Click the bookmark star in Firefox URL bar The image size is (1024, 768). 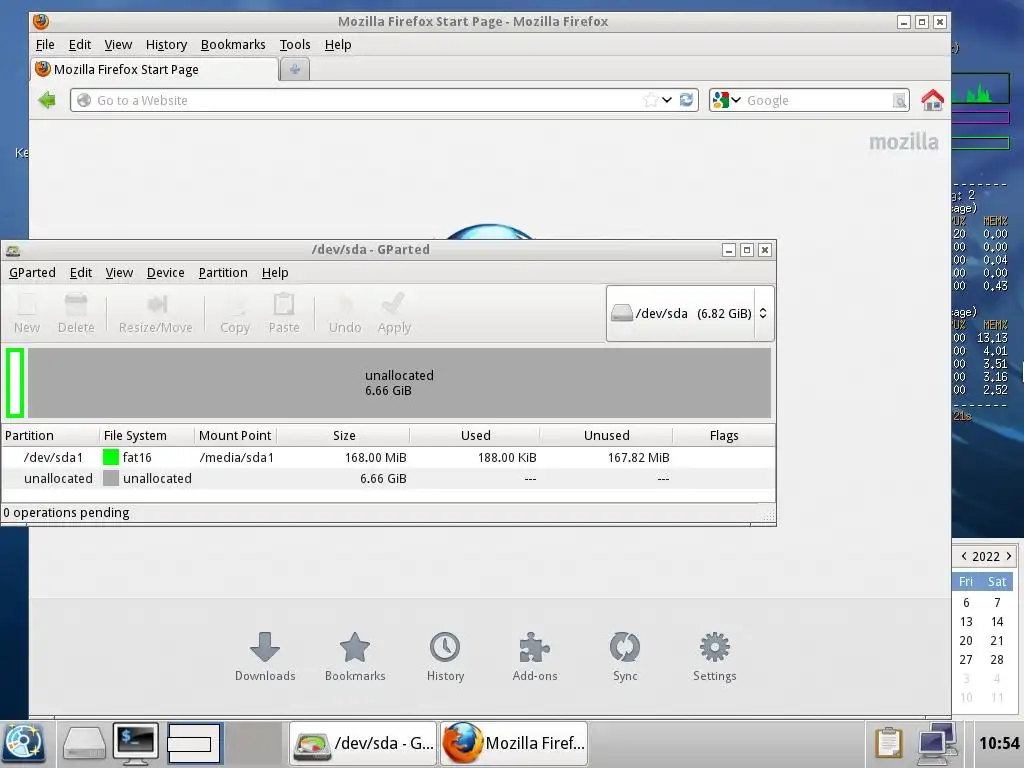tap(650, 100)
